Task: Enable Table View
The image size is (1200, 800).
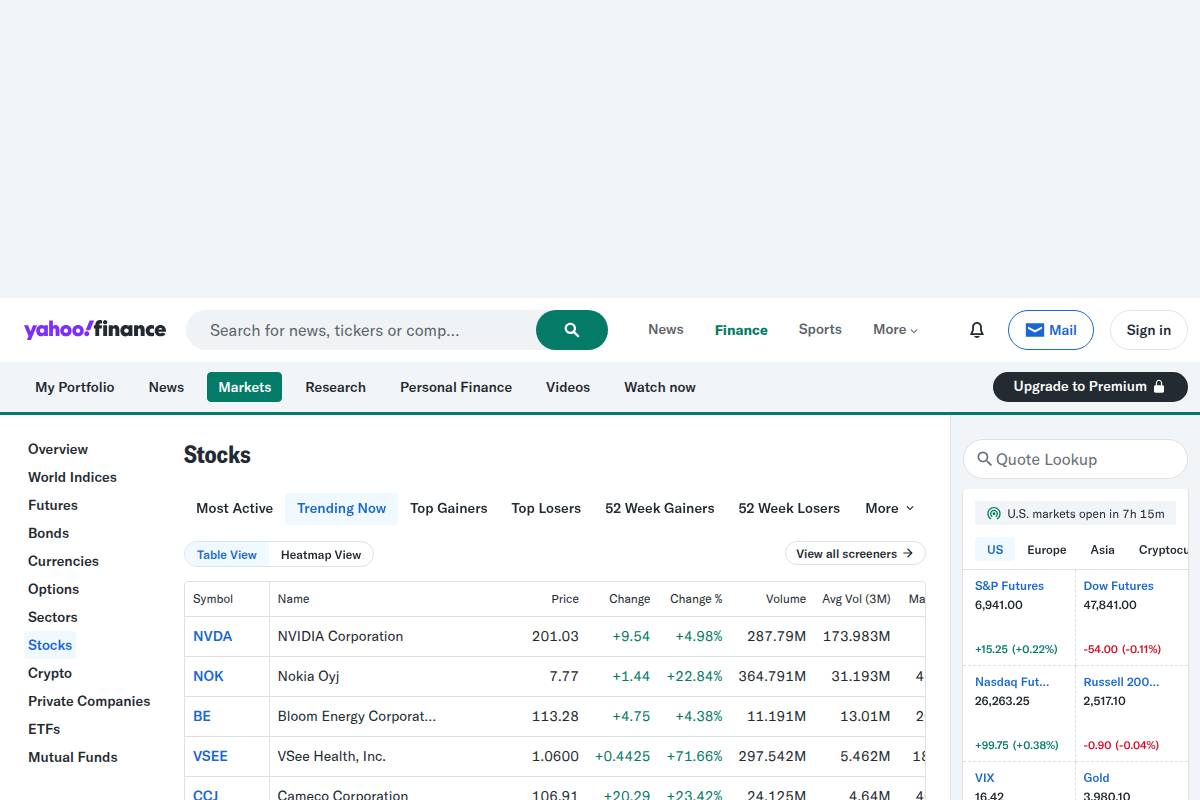Action: pos(226,554)
